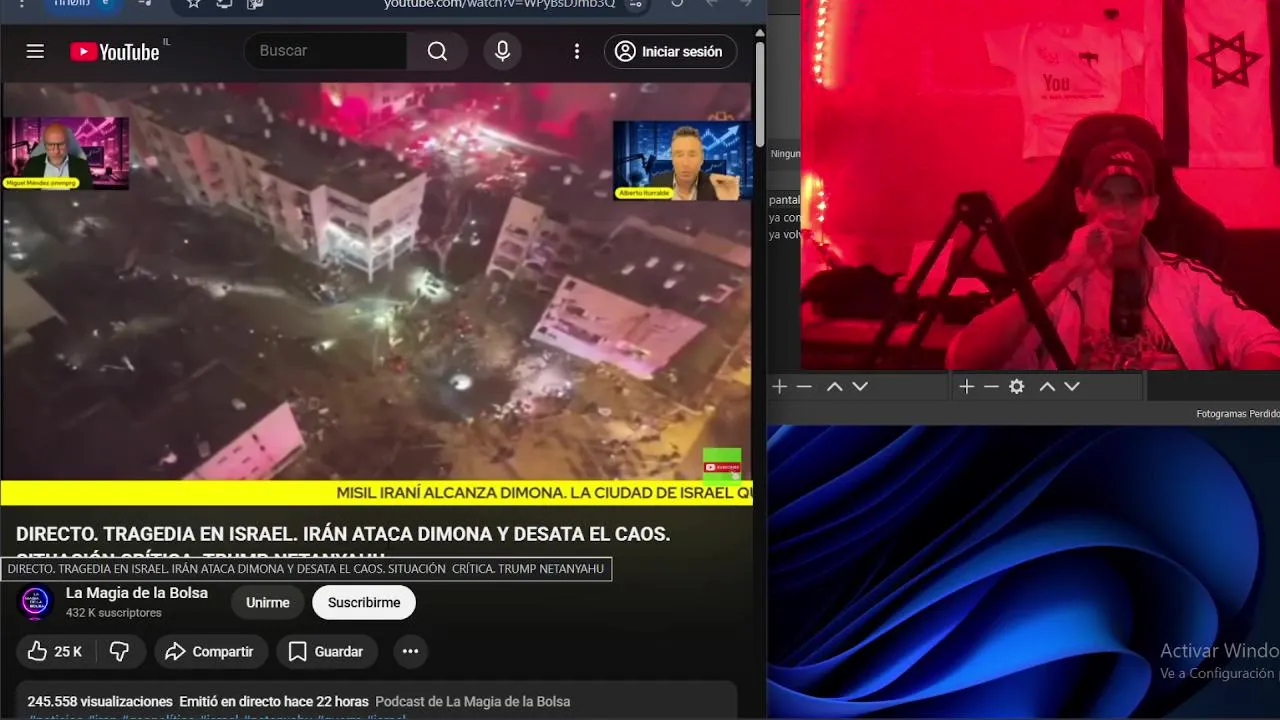Move scene up in OBS scenes panel
The height and width of the screenshot is (720, 1280).
(x=834, y=386)
